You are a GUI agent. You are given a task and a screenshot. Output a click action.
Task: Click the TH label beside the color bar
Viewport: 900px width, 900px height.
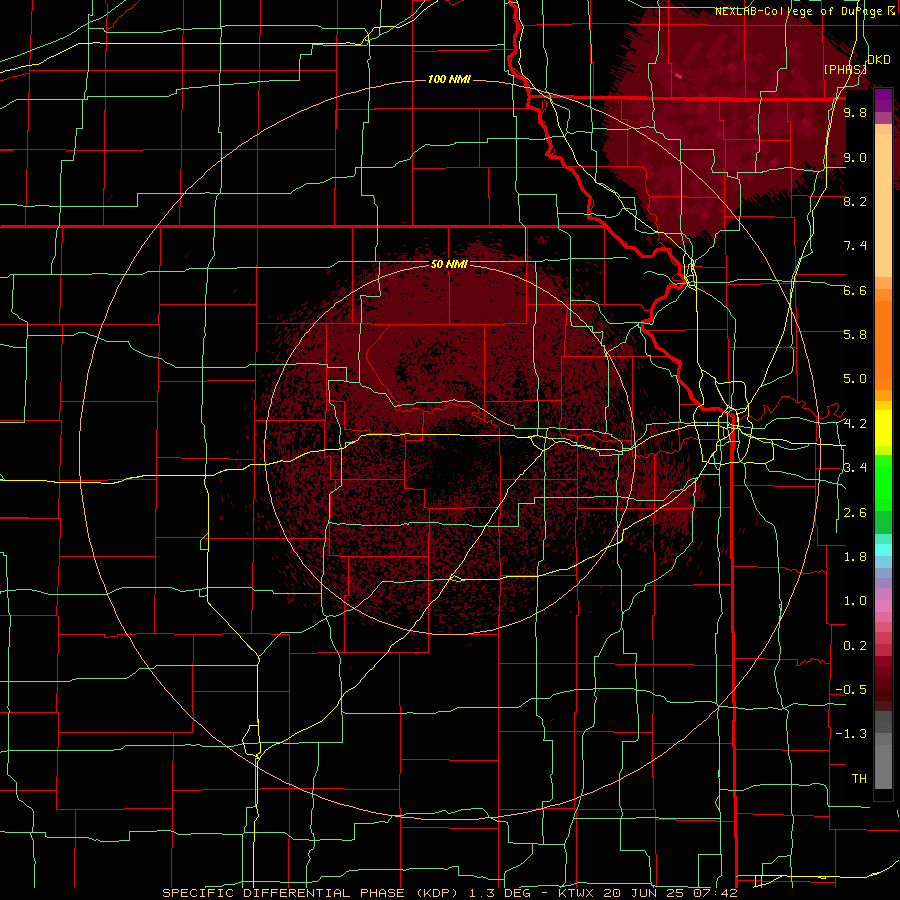click(x=859, y=779)
